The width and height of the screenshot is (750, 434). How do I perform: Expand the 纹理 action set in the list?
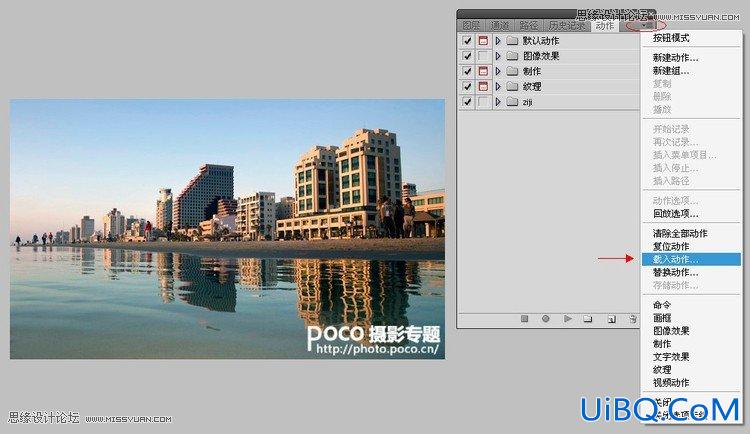click(x=498, y=87)
